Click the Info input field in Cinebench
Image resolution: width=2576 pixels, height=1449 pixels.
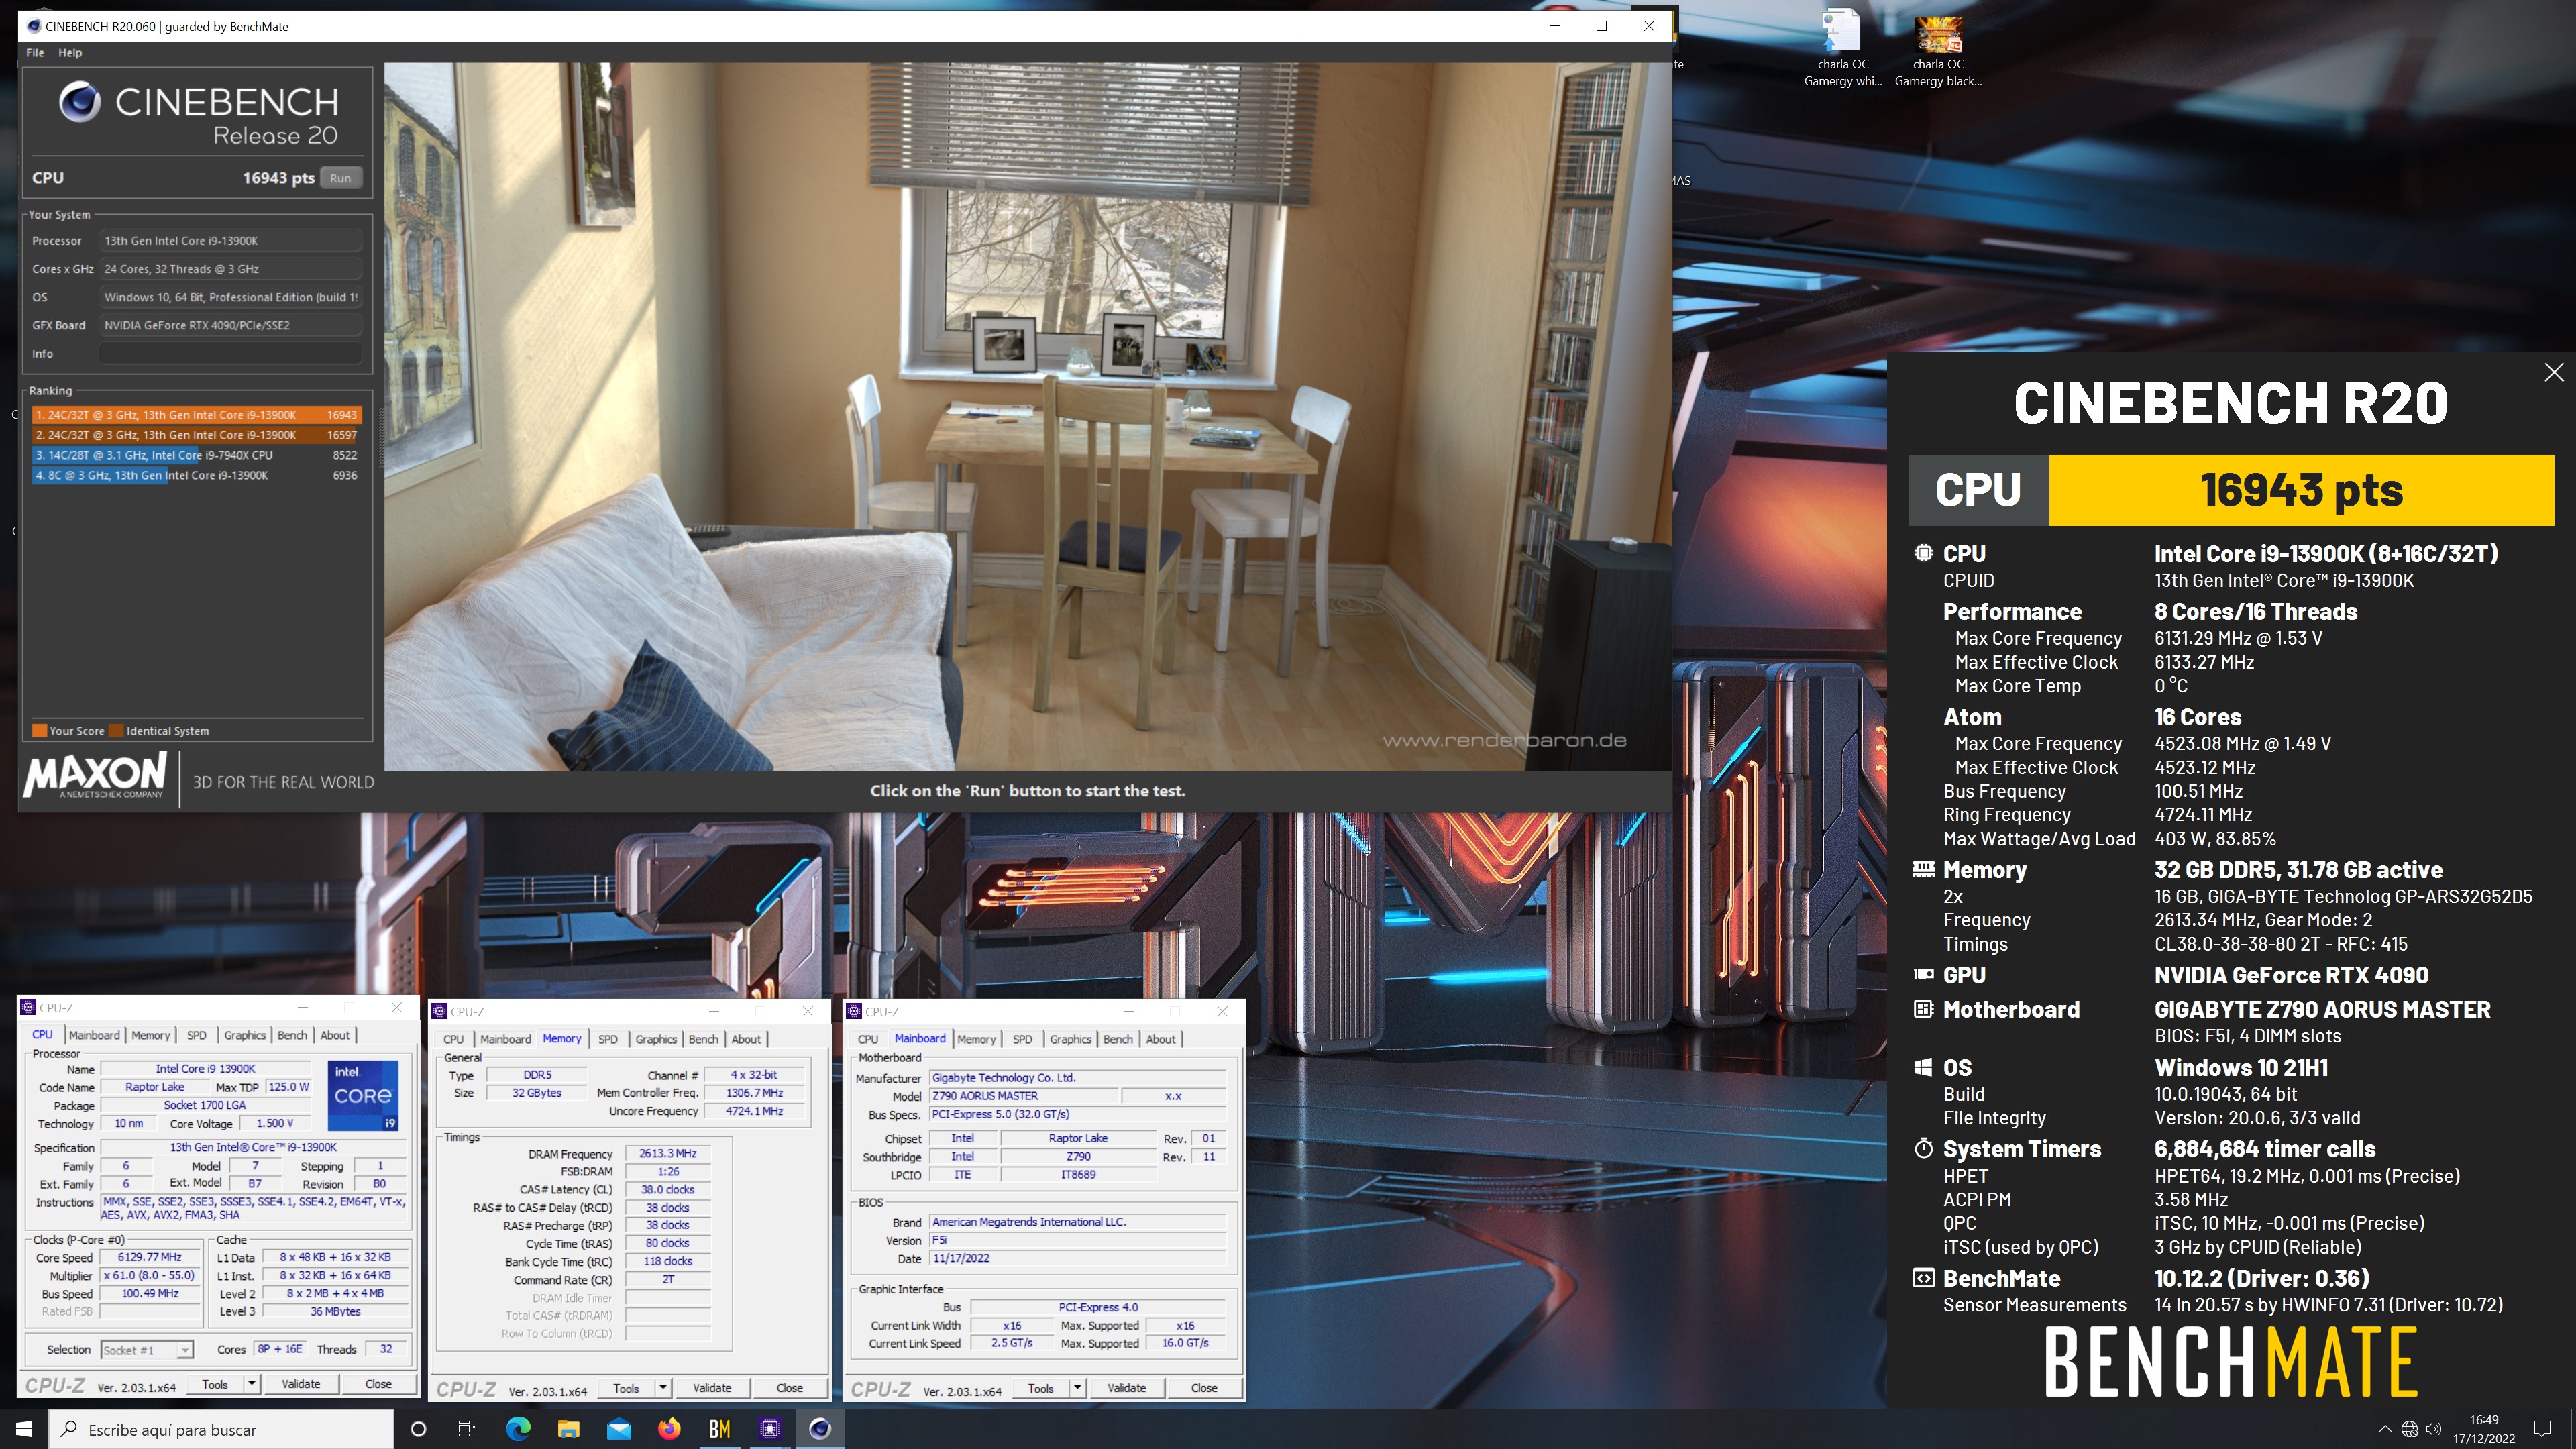(231, 353)
